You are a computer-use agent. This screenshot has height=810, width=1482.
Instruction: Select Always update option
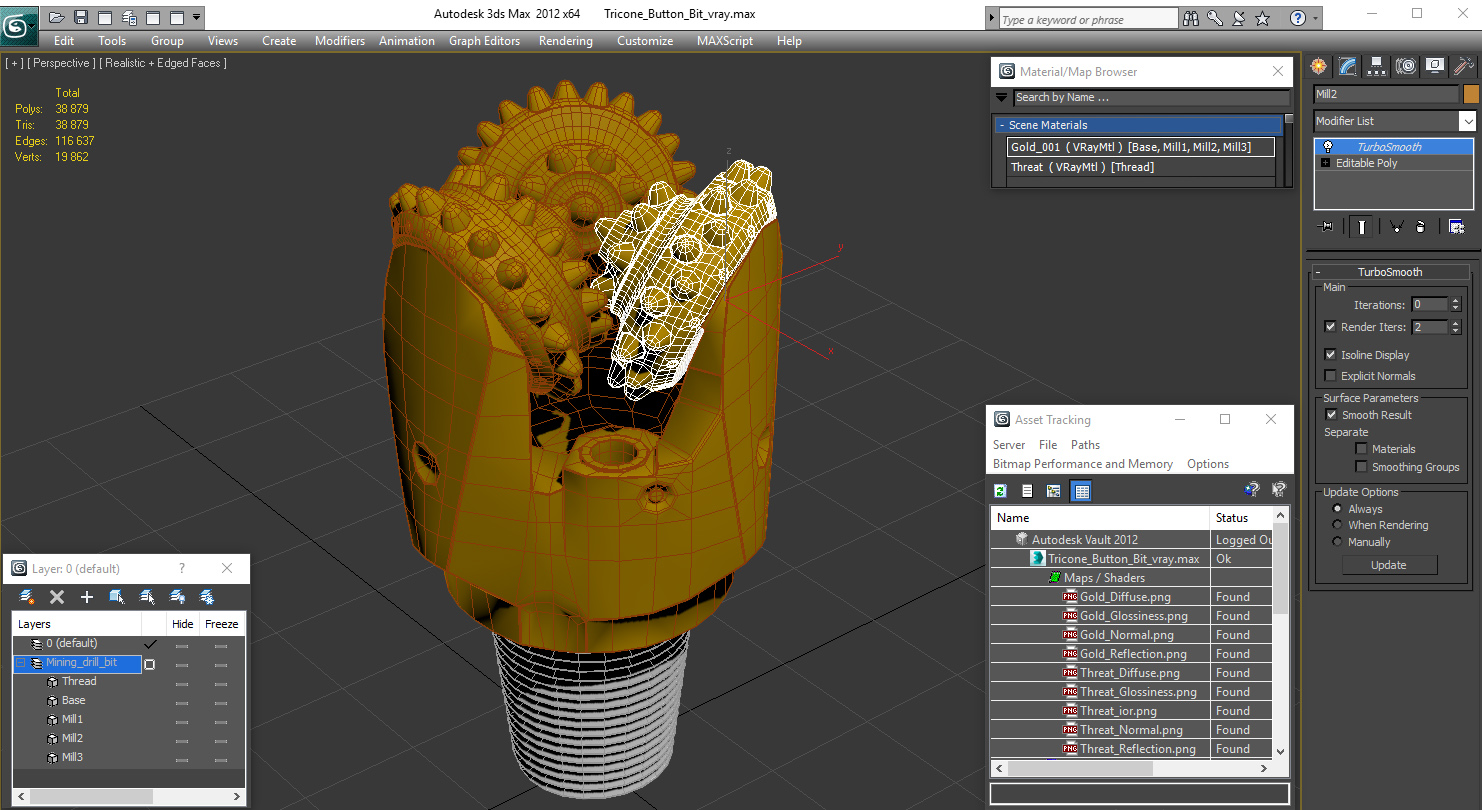(1338, 509)
